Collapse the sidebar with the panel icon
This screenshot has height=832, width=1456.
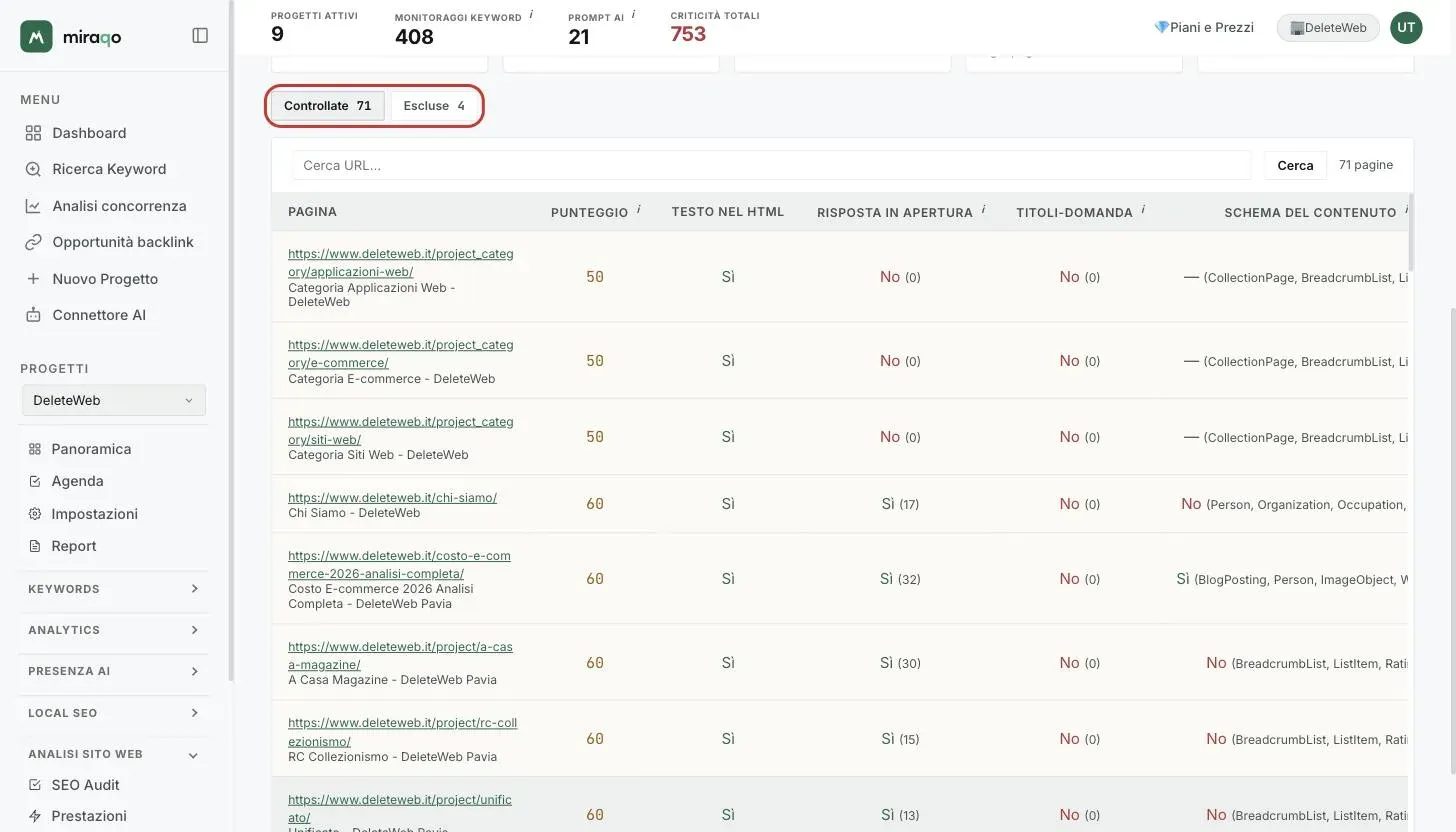tap(200, 36)
